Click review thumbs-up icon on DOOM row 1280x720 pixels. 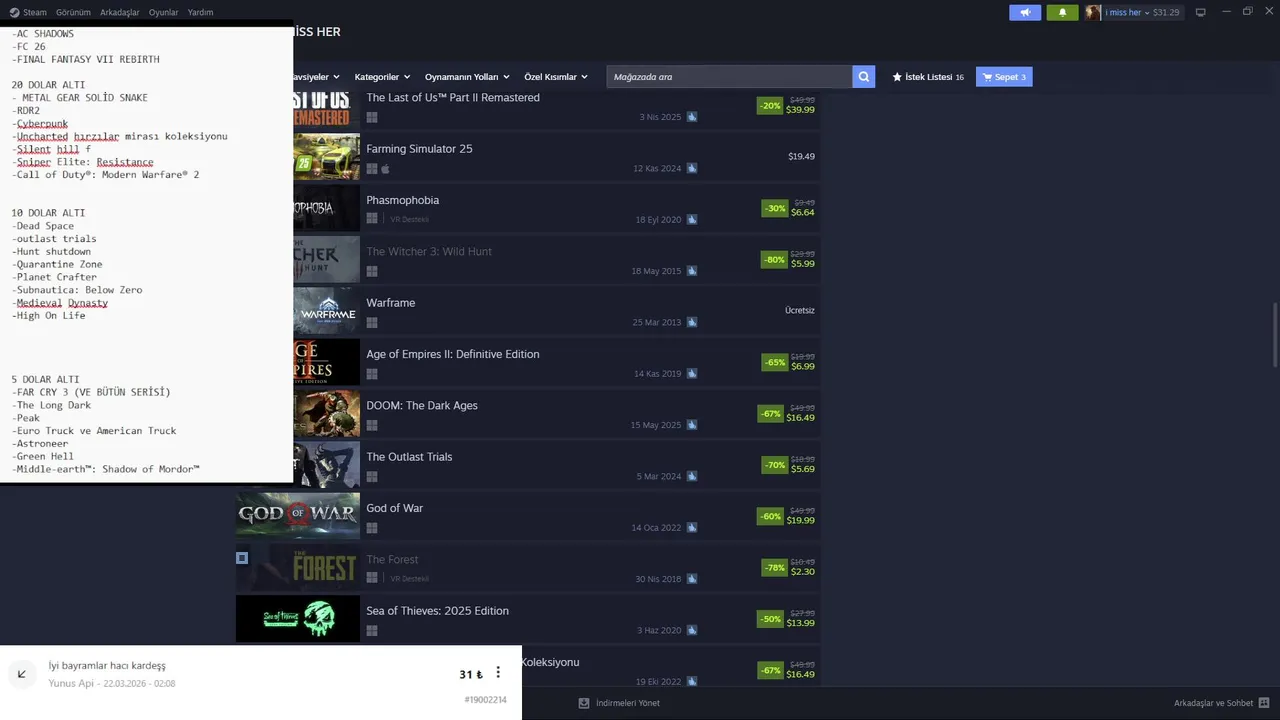[692, 425]
